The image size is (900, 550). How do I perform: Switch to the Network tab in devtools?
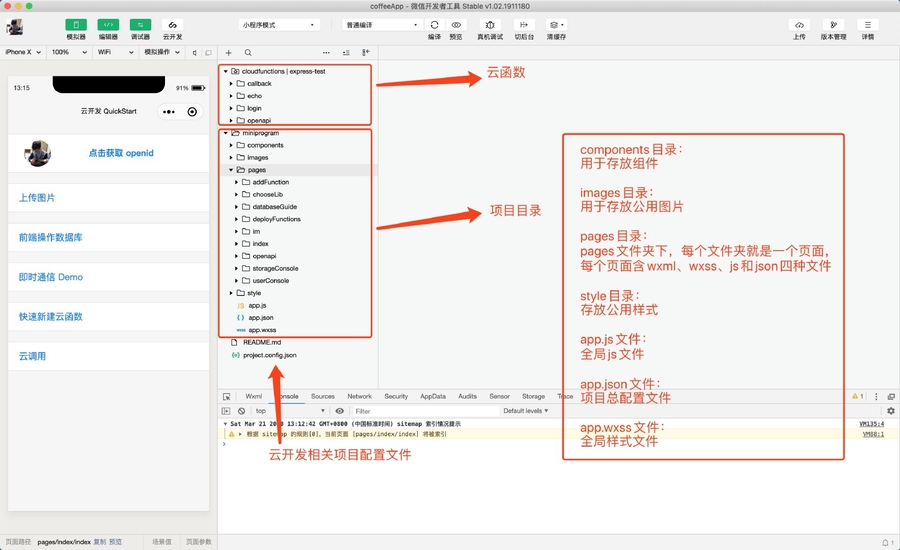click(x=359, y=396)
